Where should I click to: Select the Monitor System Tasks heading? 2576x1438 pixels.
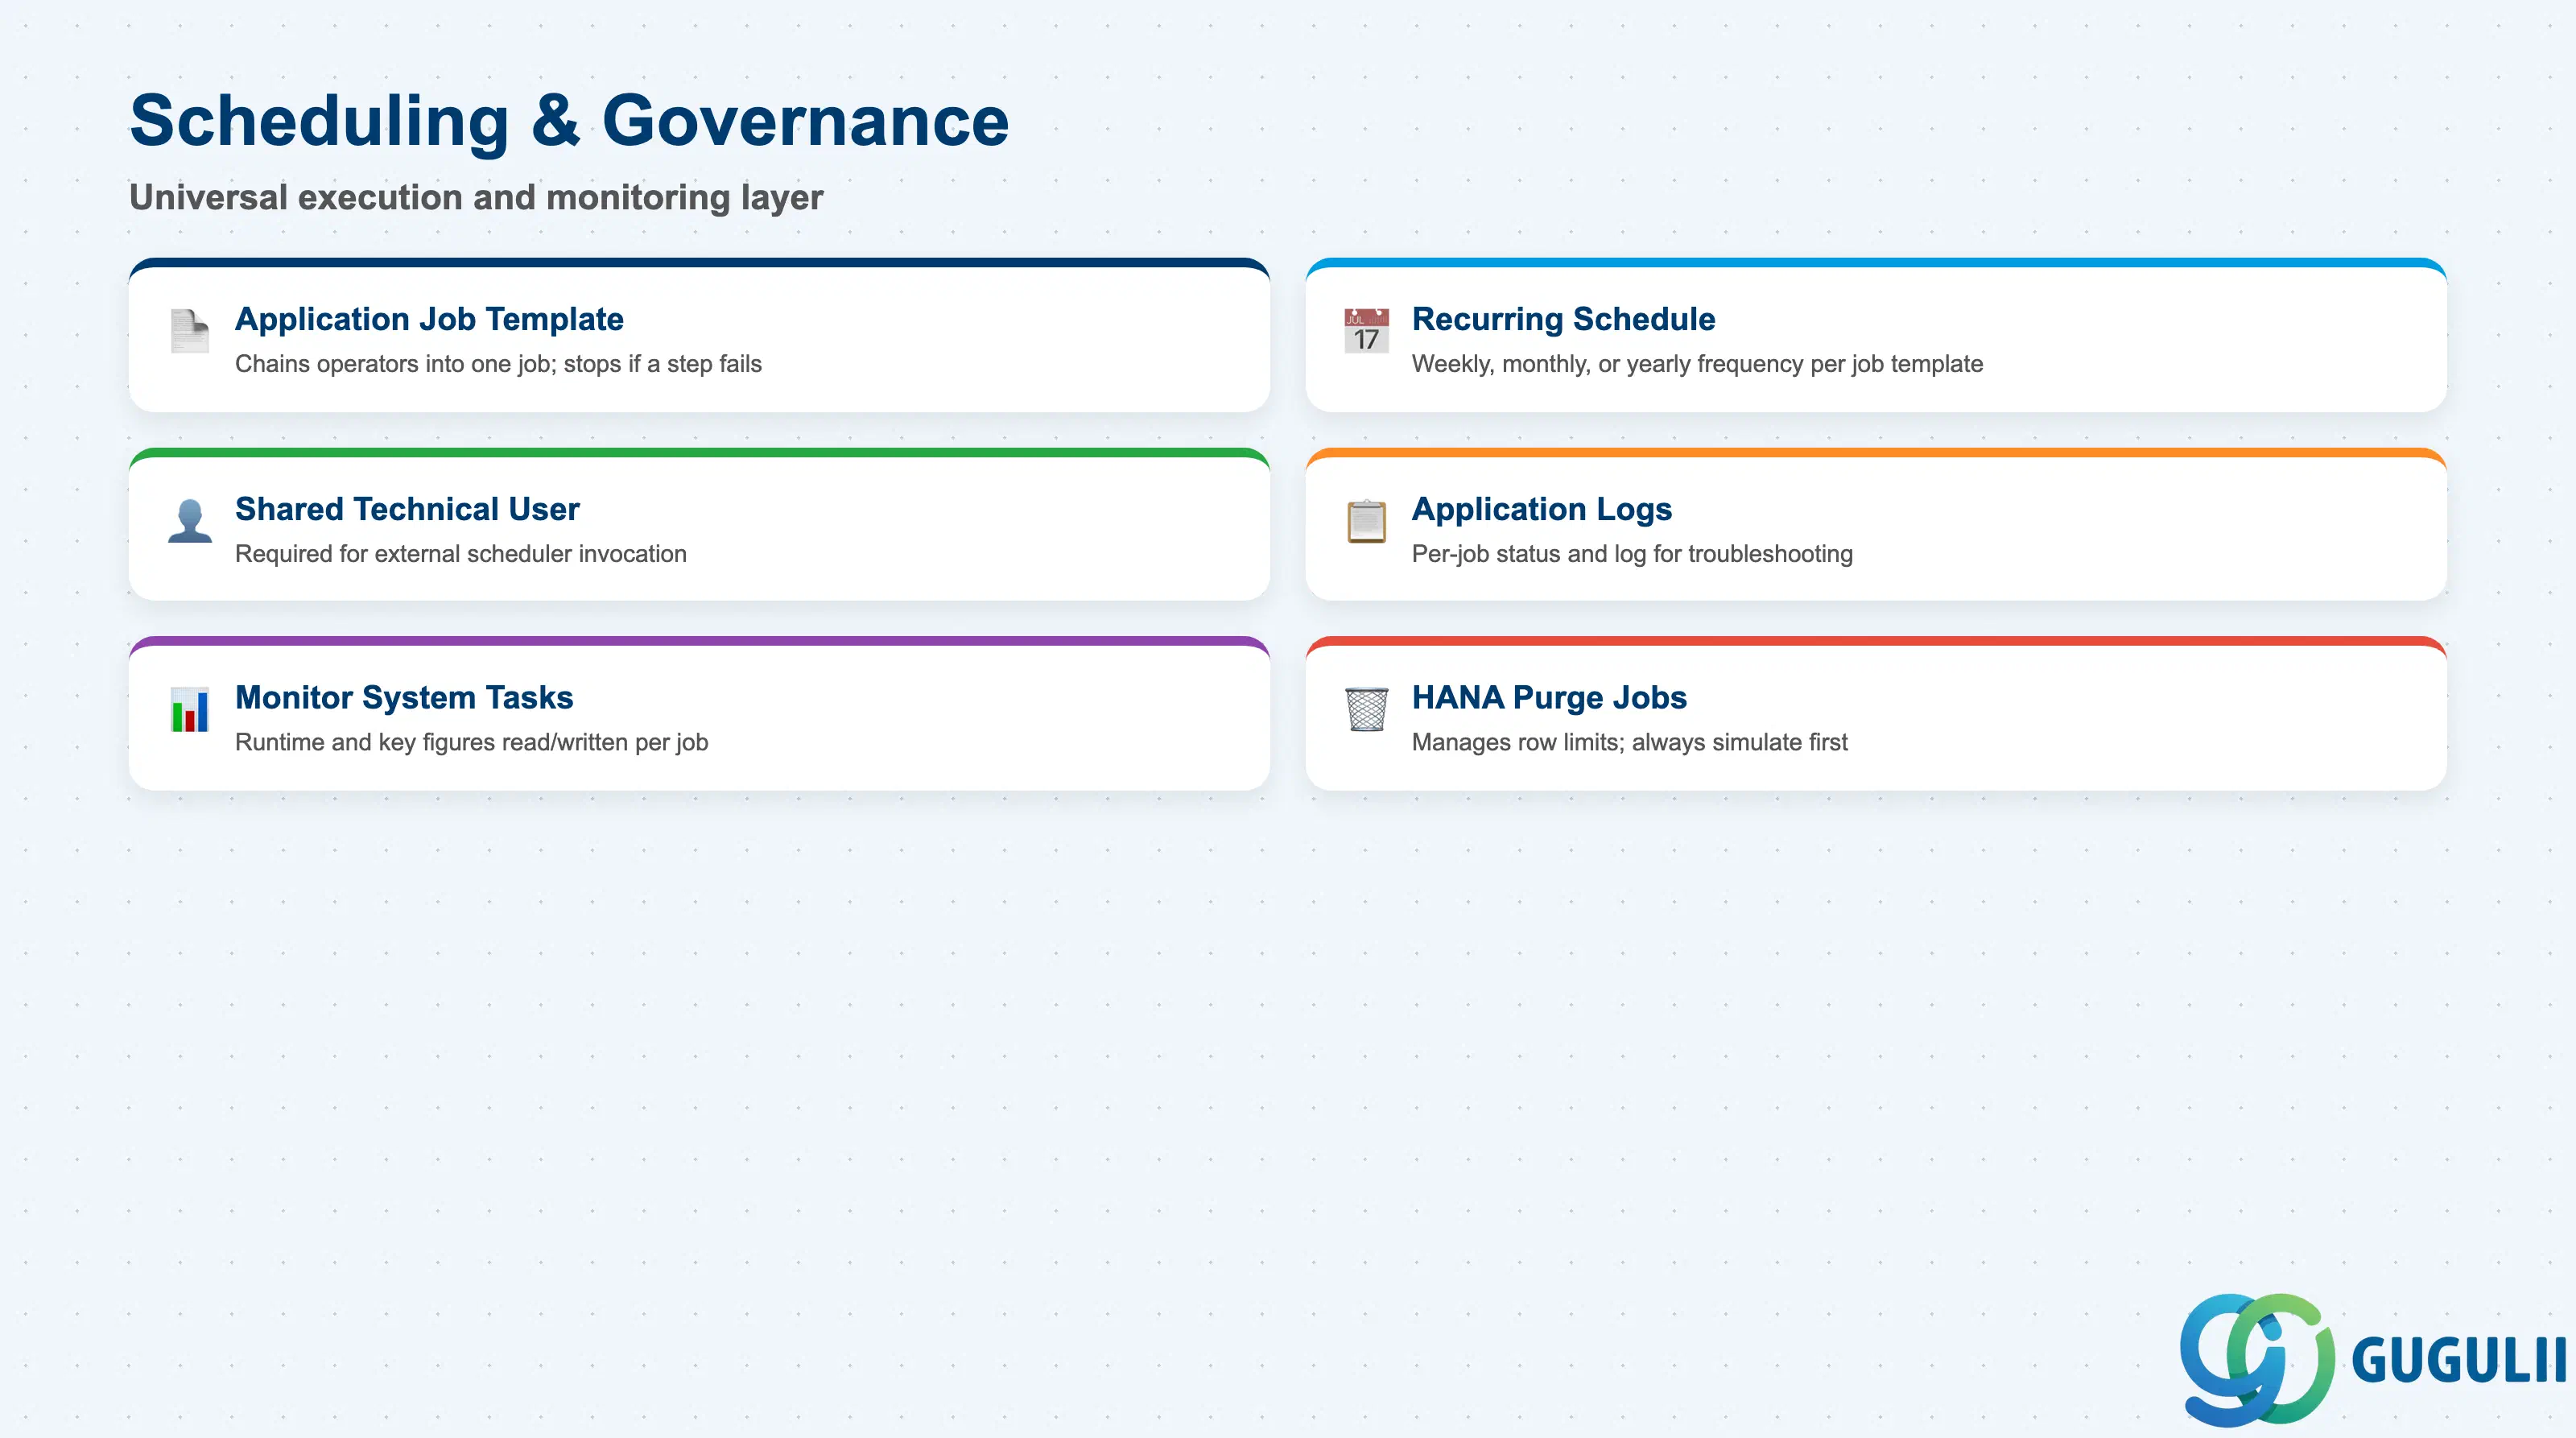(x=404, y=697)
